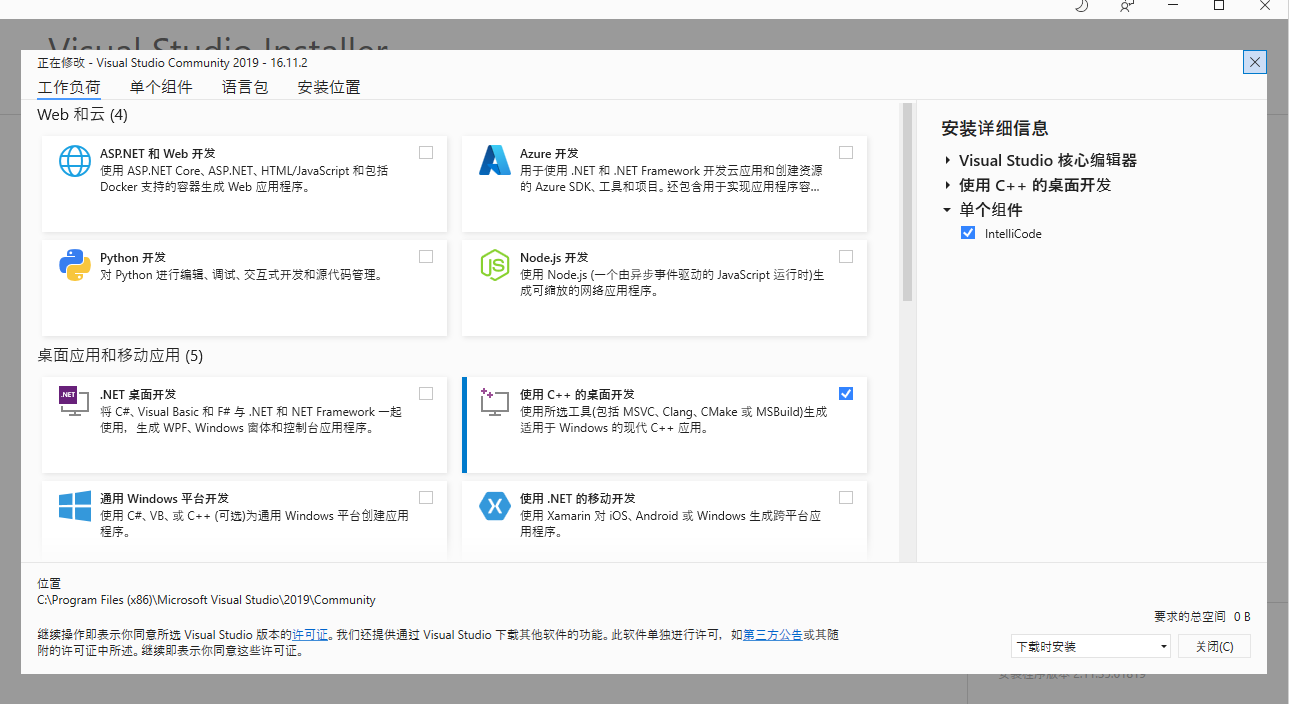The width and height of the screenshot is (1289, 704).
Task: Click the 安装详细信息 heading
Action: tap(995, 128)
